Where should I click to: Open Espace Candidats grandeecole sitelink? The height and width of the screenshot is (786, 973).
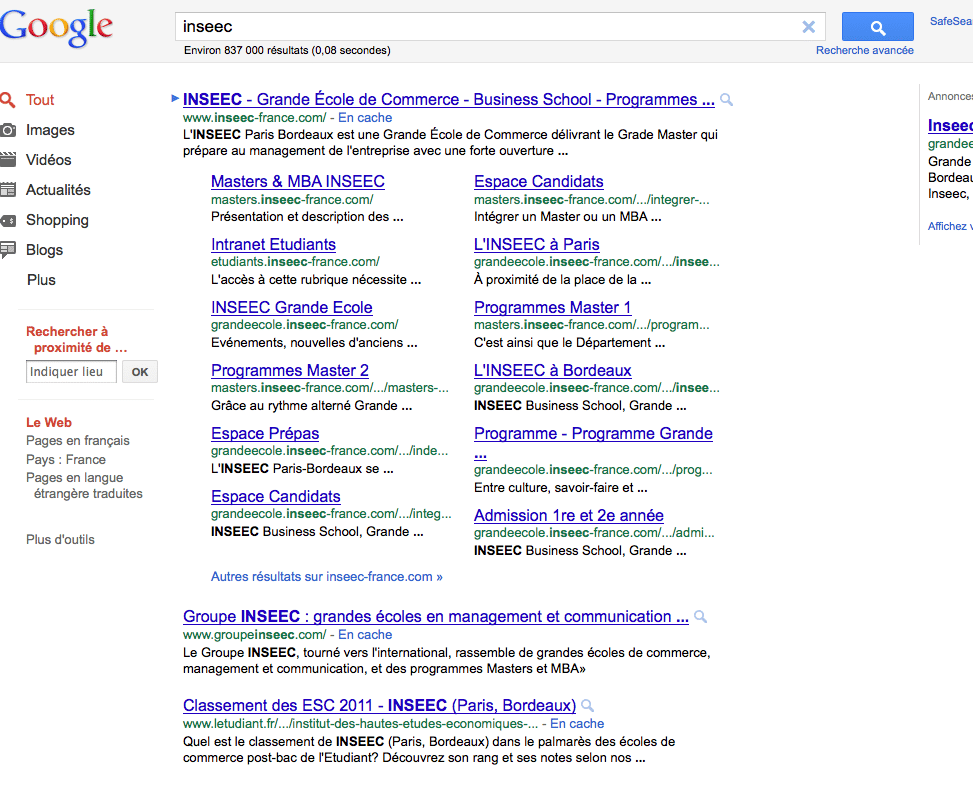pyautogui.click(x=276, y=497)
